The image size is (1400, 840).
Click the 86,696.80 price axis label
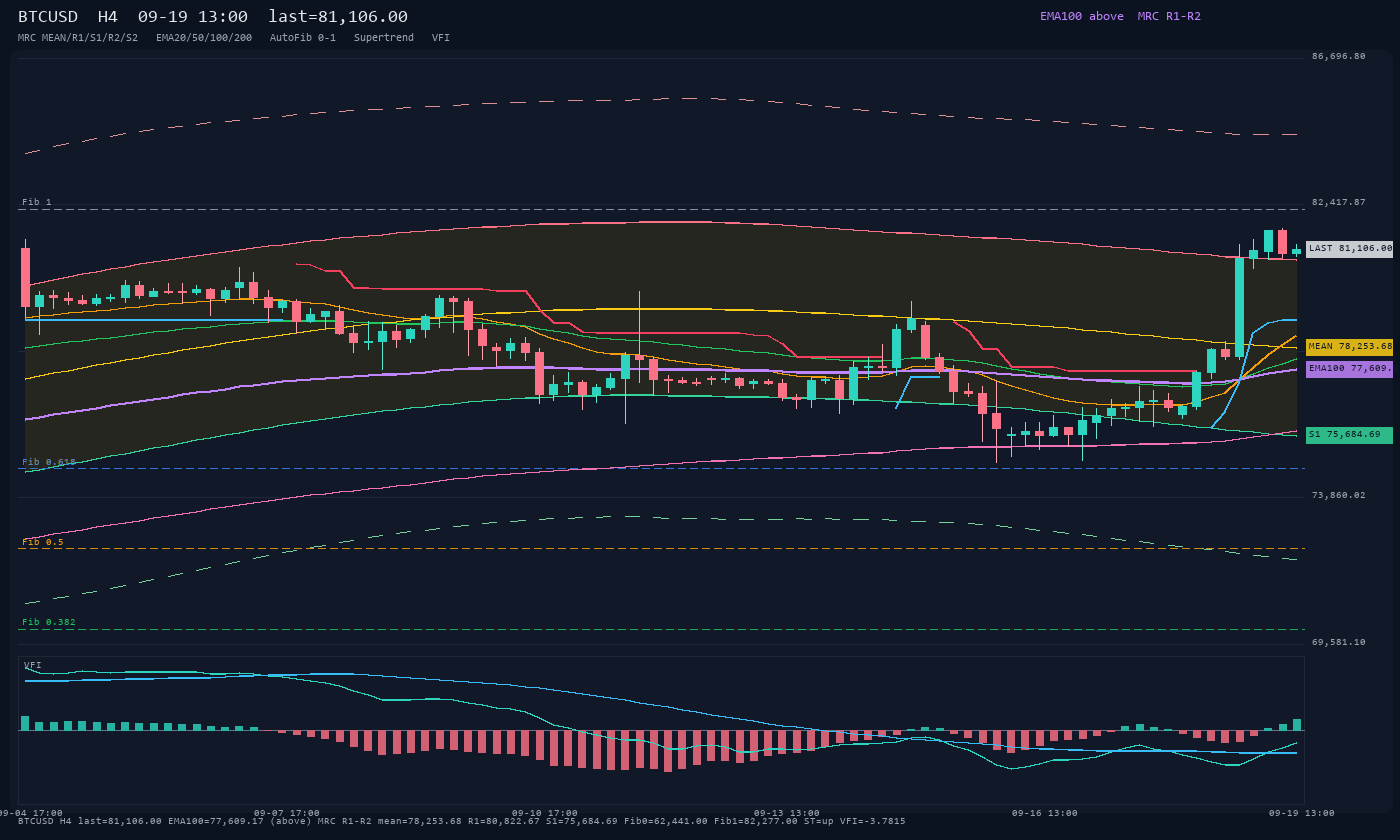point(1338,56)
